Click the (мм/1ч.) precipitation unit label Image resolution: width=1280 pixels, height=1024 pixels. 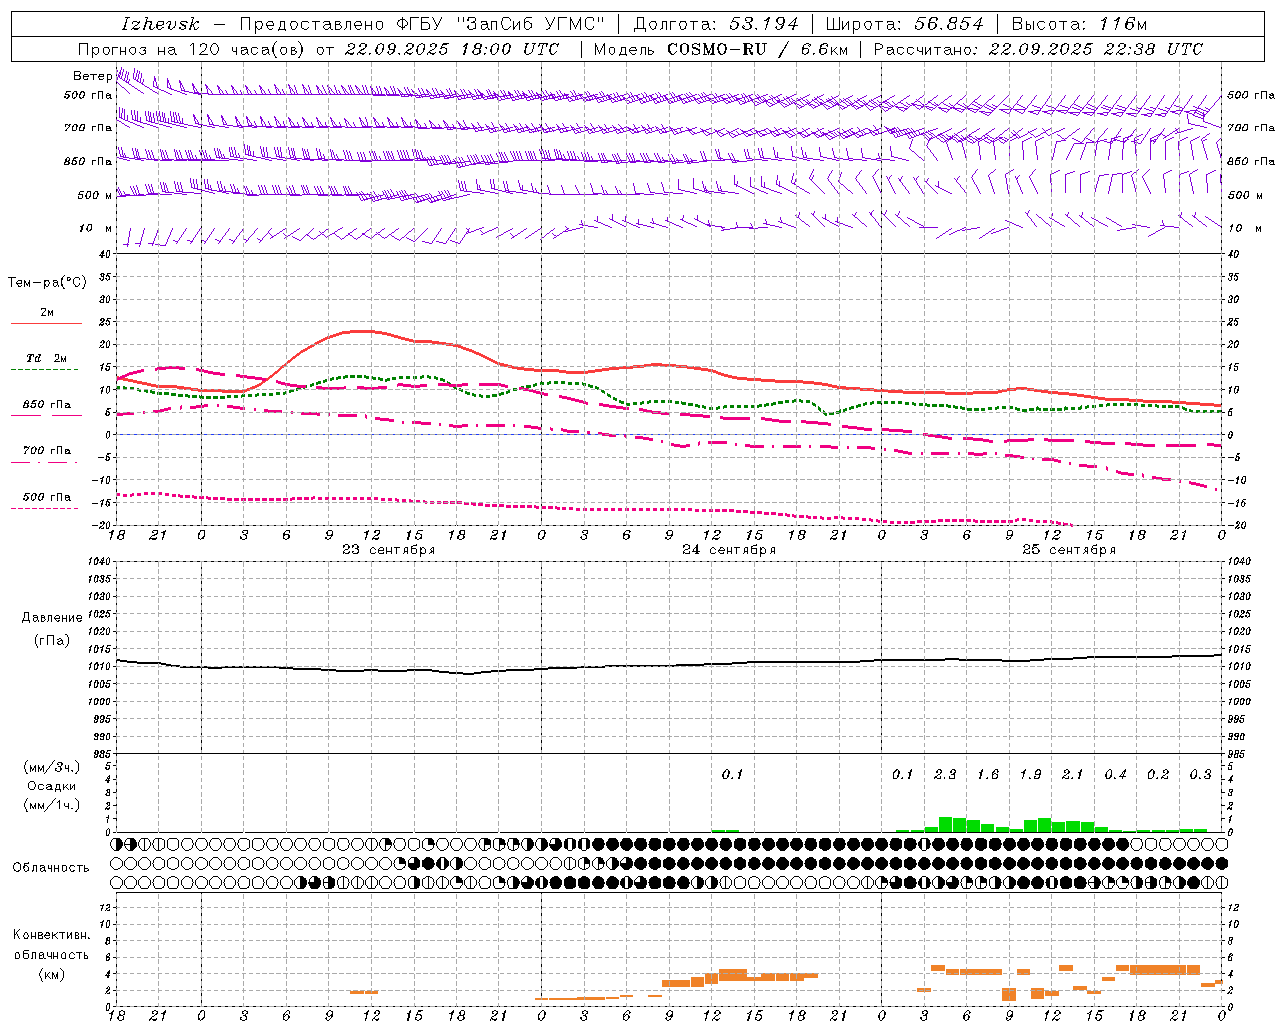coord(52,805)
